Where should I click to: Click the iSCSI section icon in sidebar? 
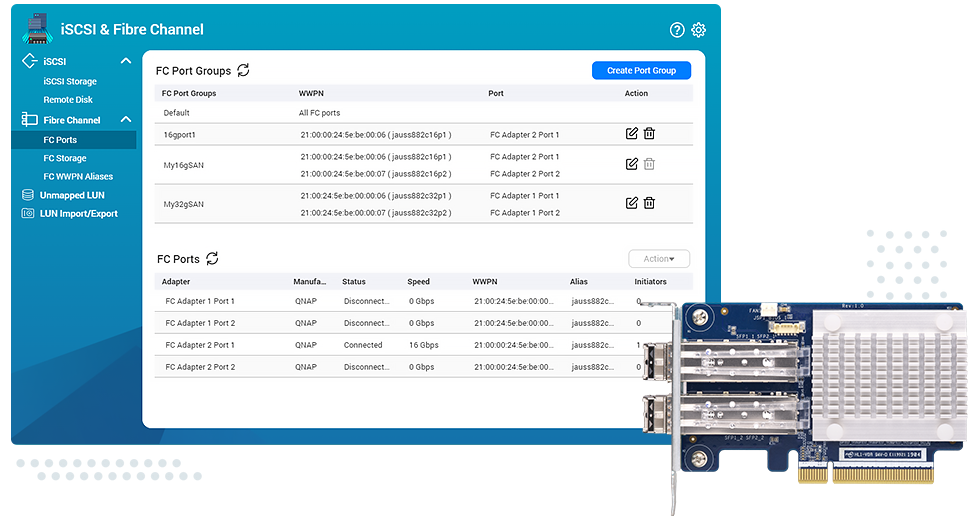click(29, 61)
